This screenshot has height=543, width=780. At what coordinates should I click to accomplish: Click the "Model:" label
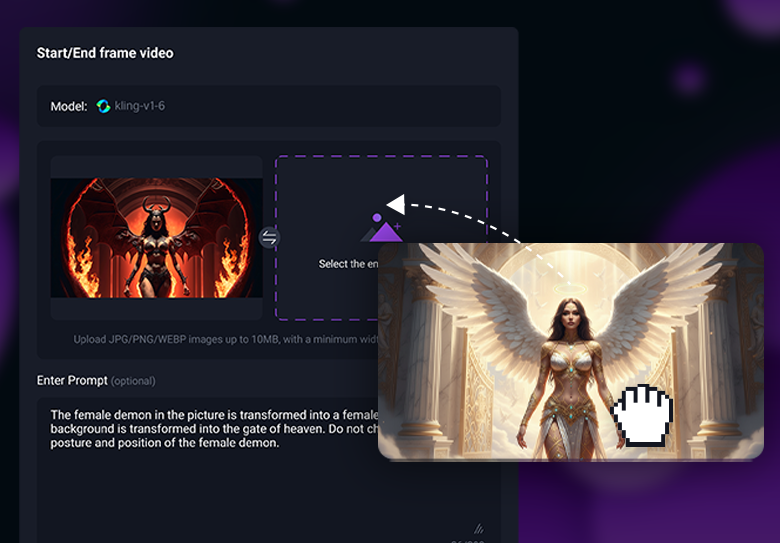69,106
